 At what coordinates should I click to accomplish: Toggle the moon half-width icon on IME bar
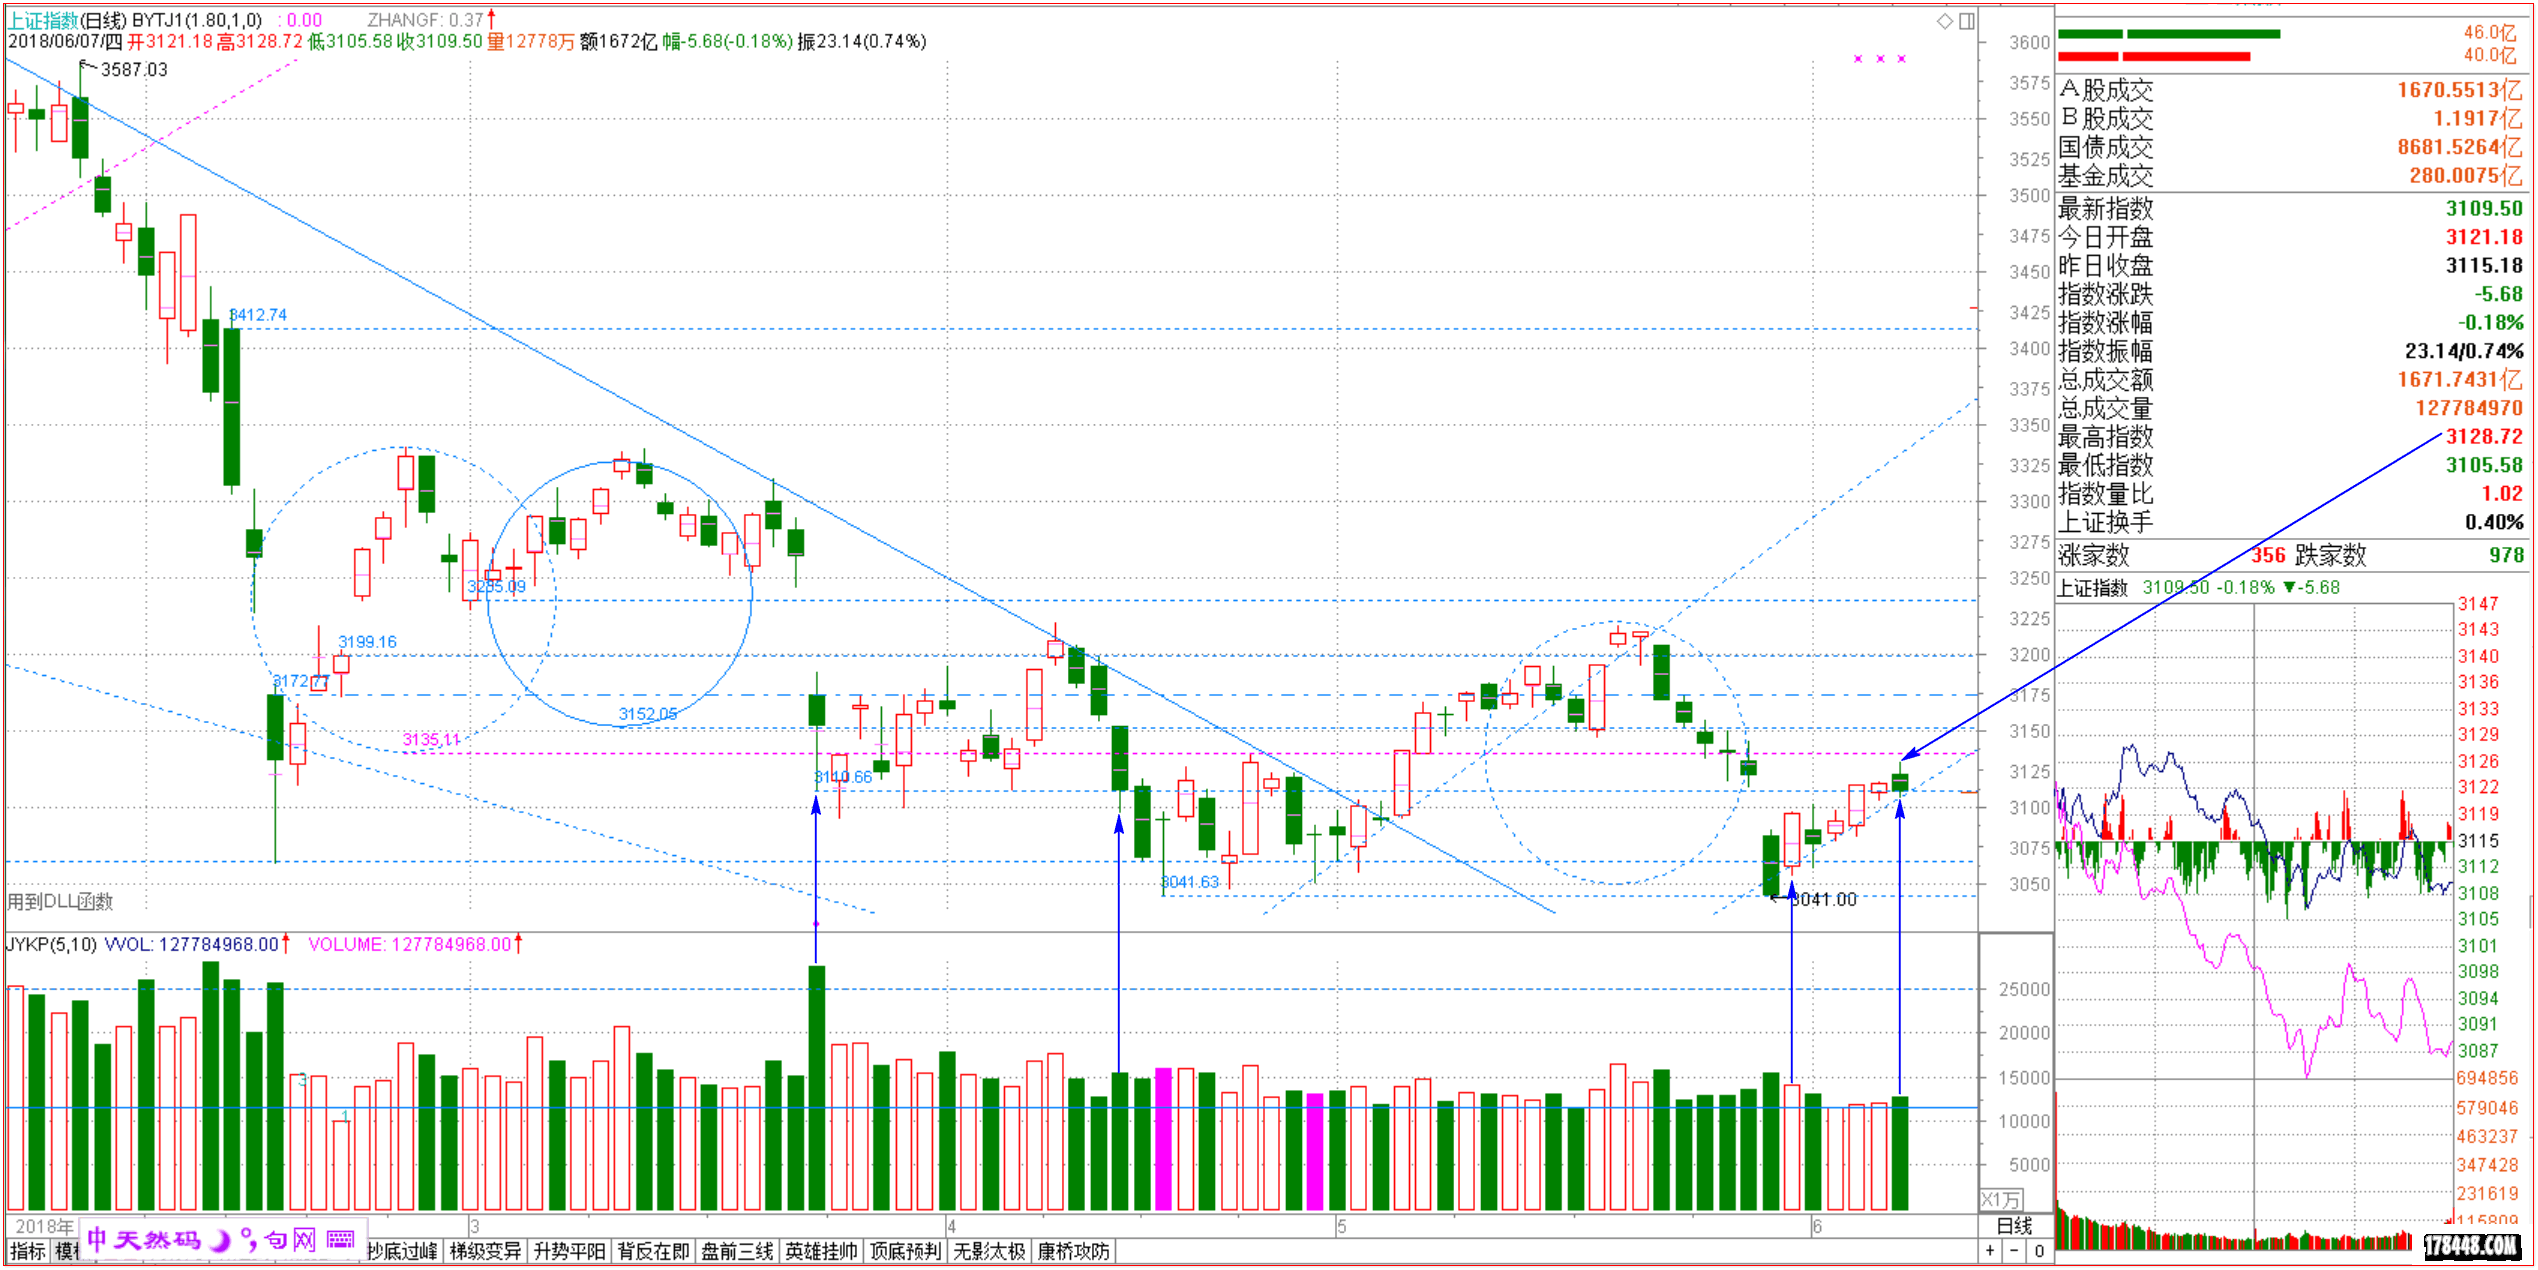tap(221, 1240)
